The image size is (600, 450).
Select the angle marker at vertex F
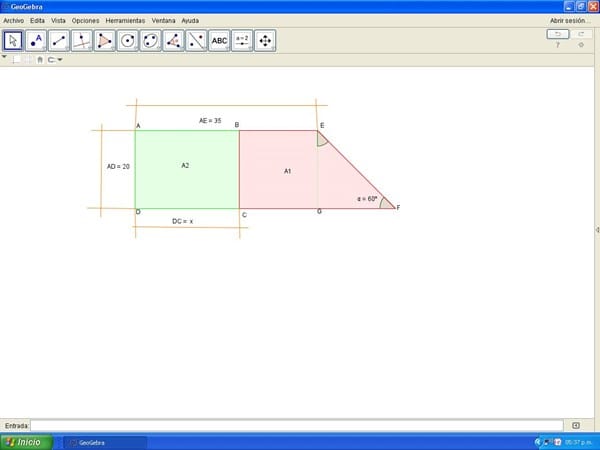[386, 204]
